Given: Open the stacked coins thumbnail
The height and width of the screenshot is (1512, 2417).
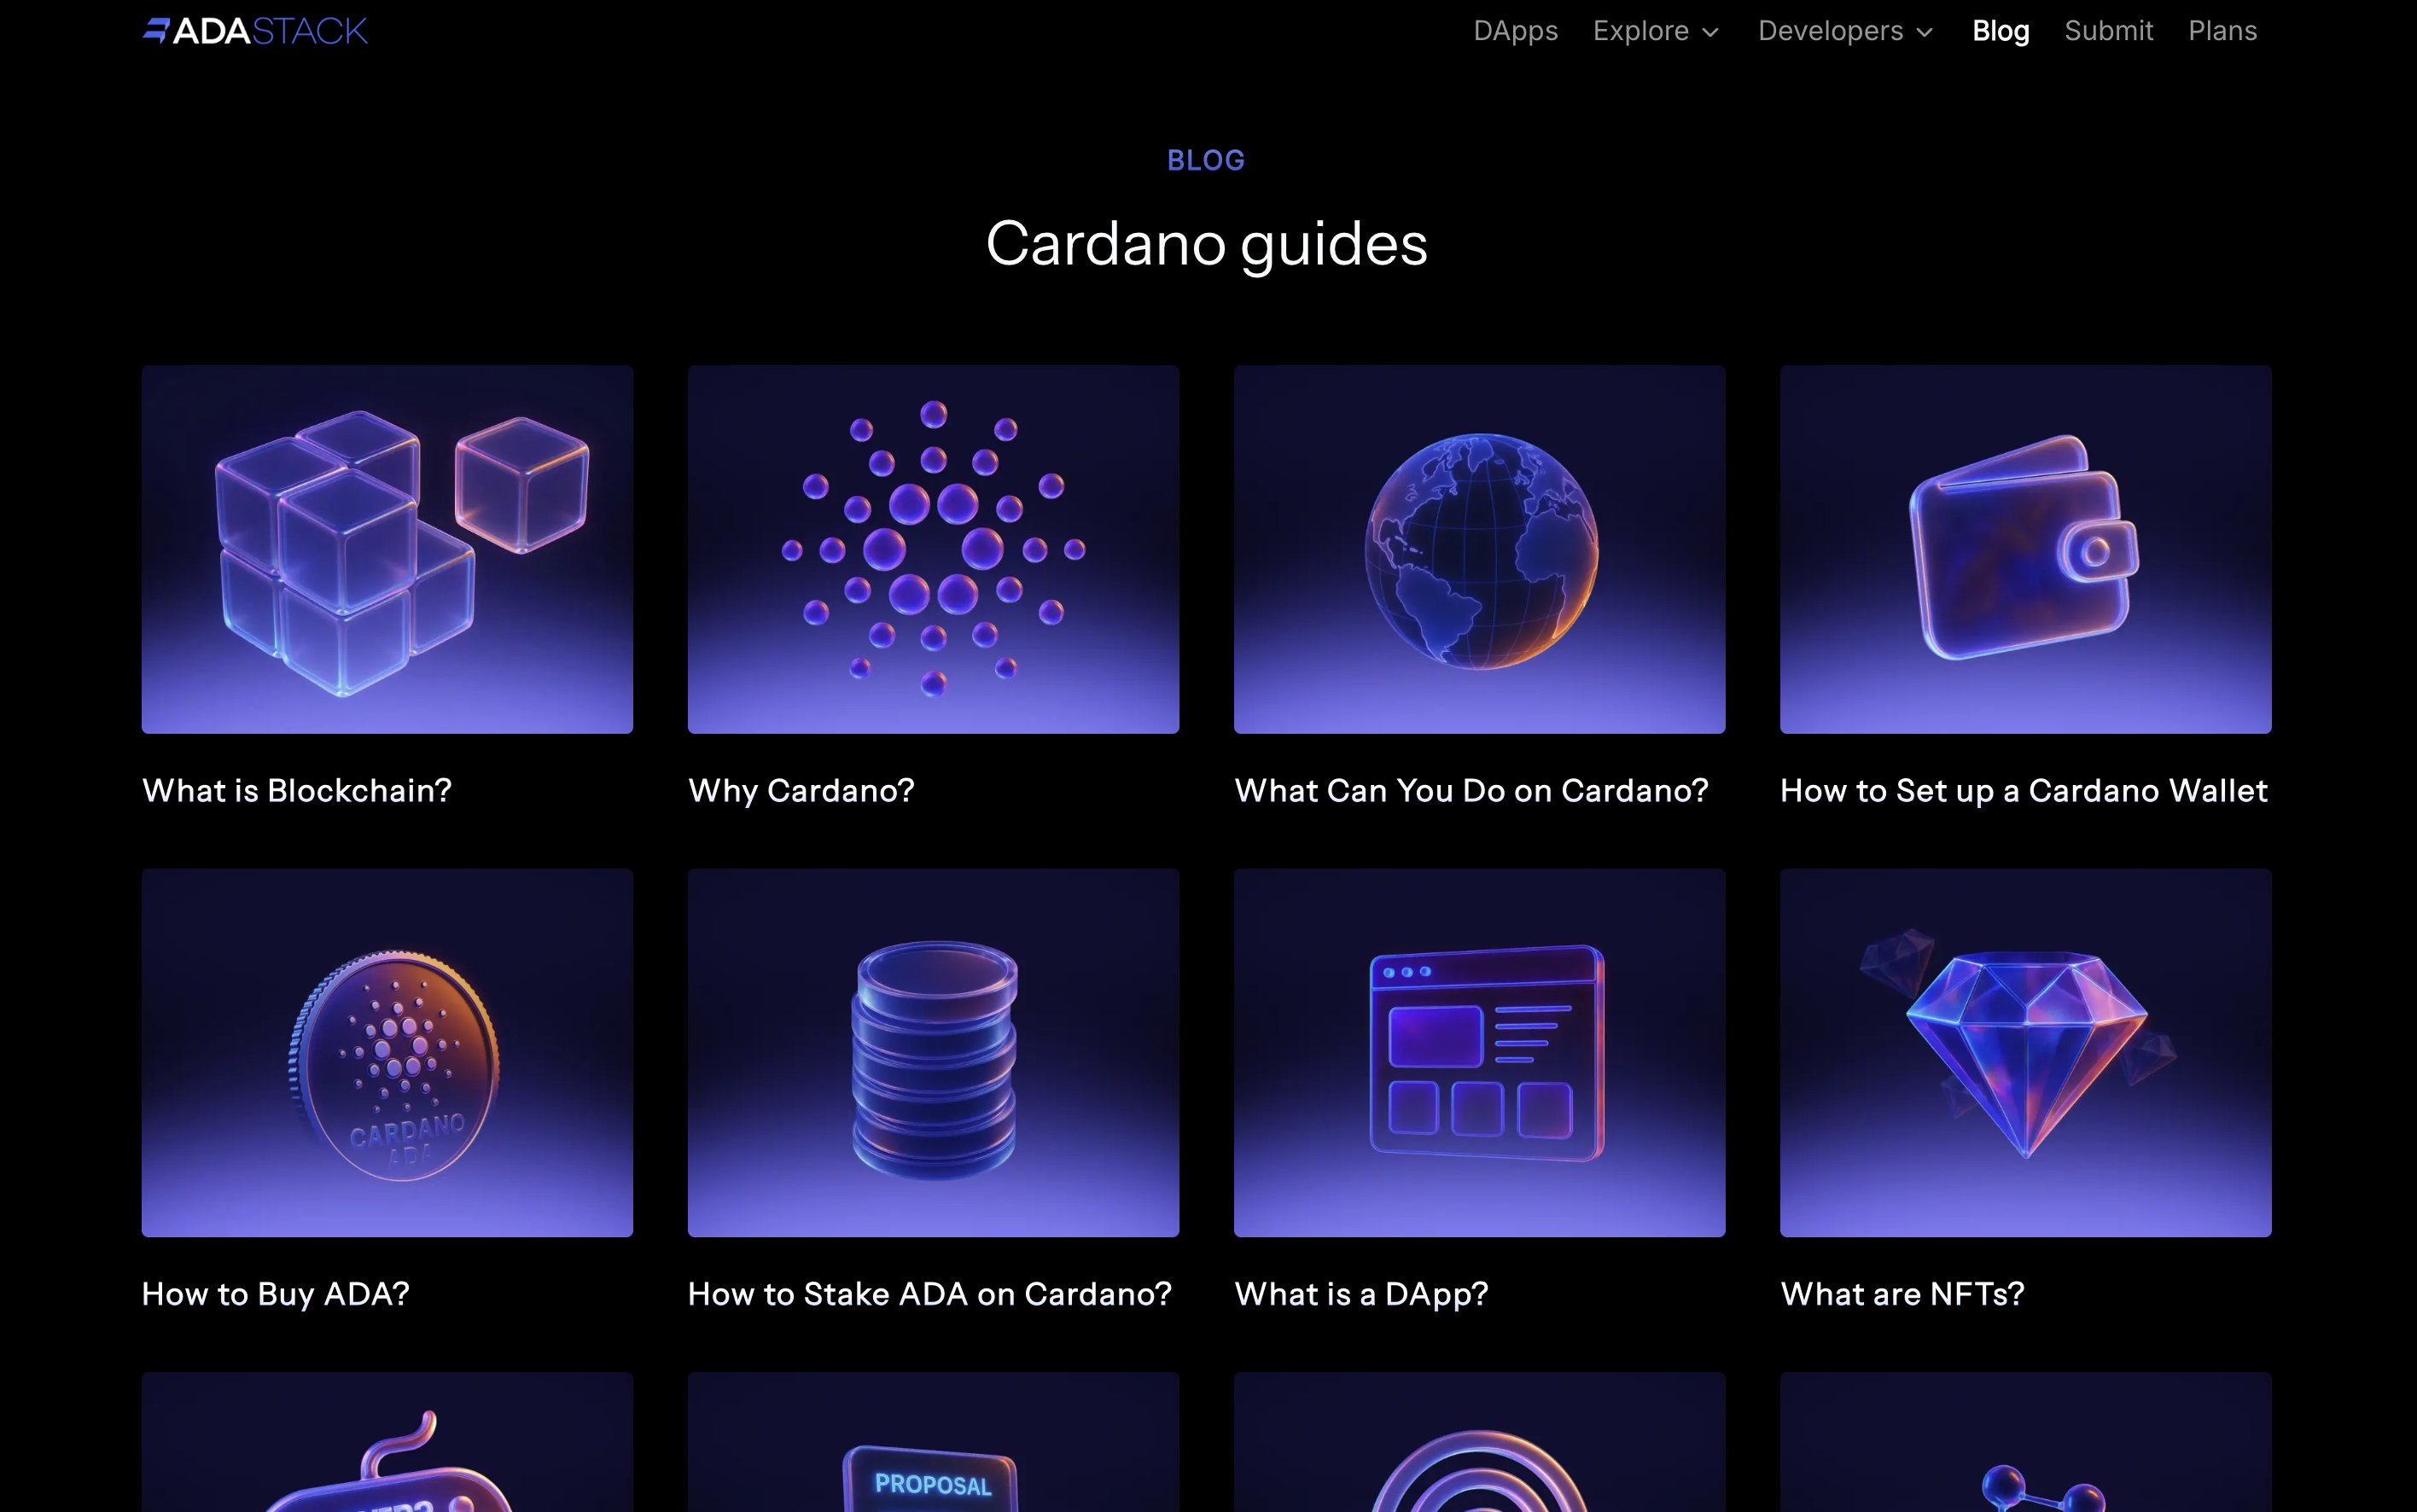Looking at the screenshot, I should pos(933,1052).
